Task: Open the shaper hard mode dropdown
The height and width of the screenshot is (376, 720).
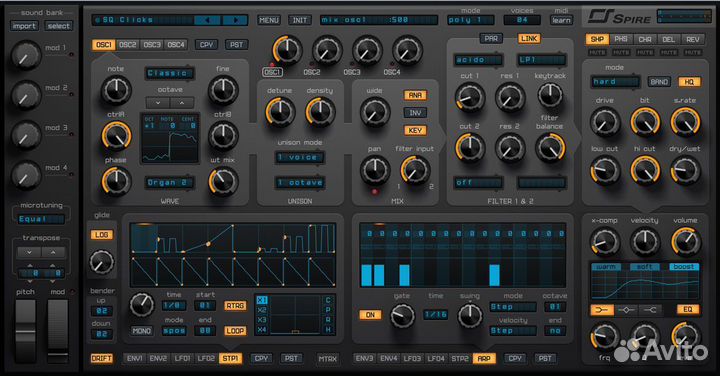Action: click(616, 82)
